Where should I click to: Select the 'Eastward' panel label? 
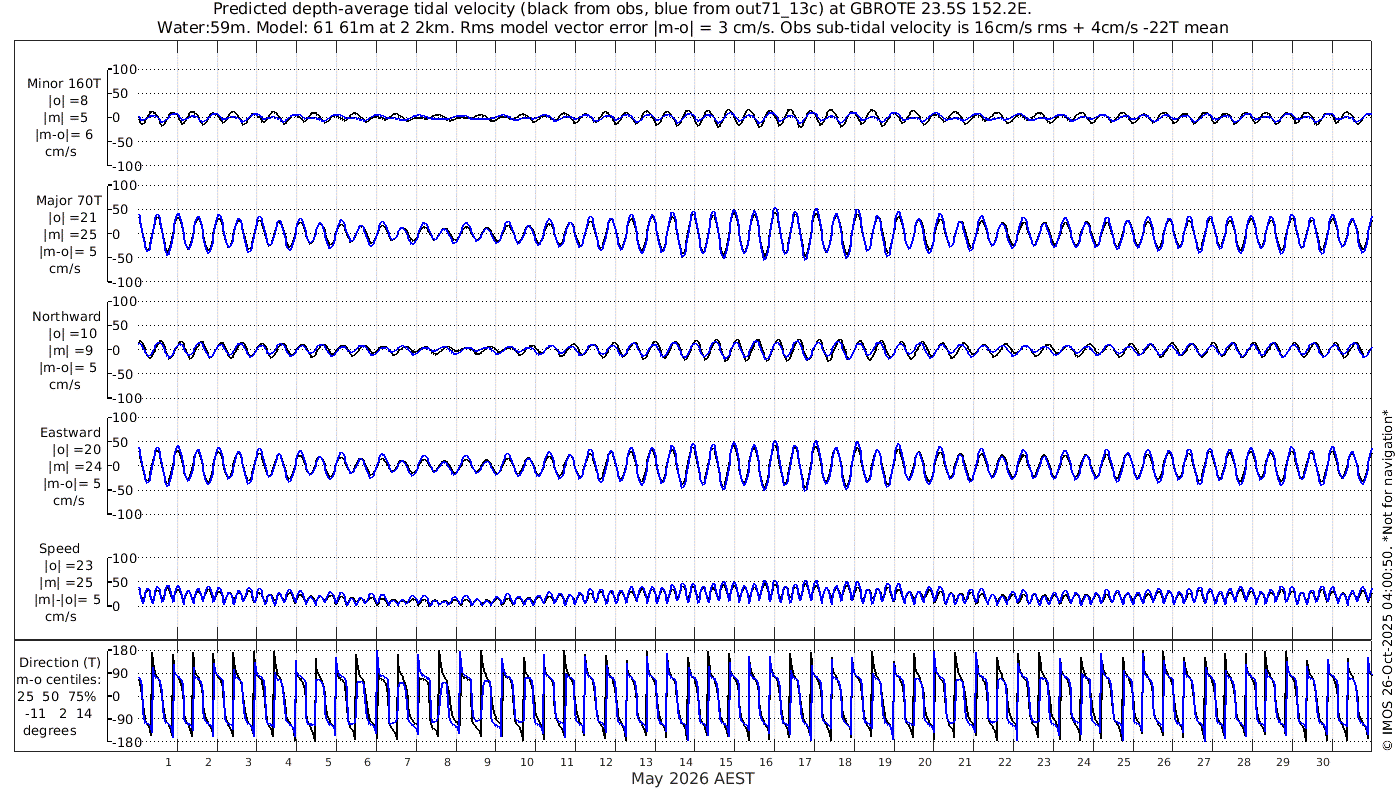click(71, 433)
